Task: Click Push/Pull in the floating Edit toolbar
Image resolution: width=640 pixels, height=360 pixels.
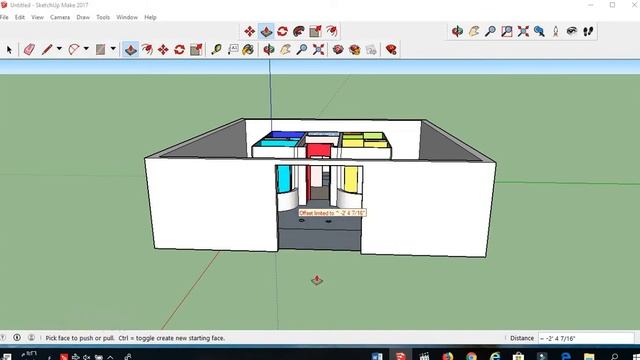Action: 266,31
